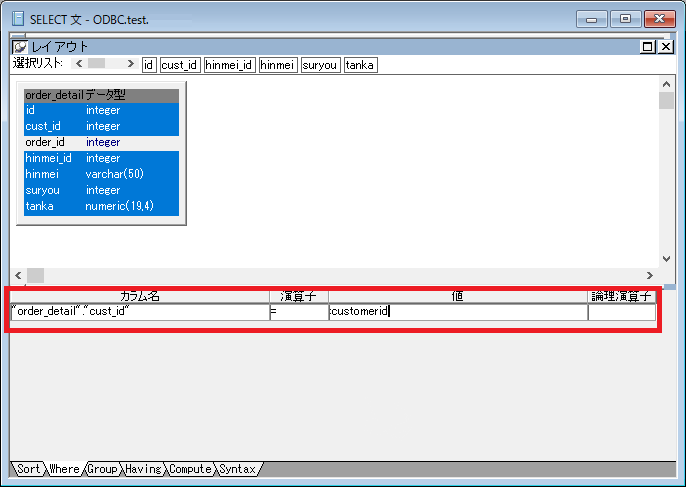Image resolution: width=686 pixels, height=487 pixels.
Task: Click the SELECT window document icon
Action: click(18, 18)
